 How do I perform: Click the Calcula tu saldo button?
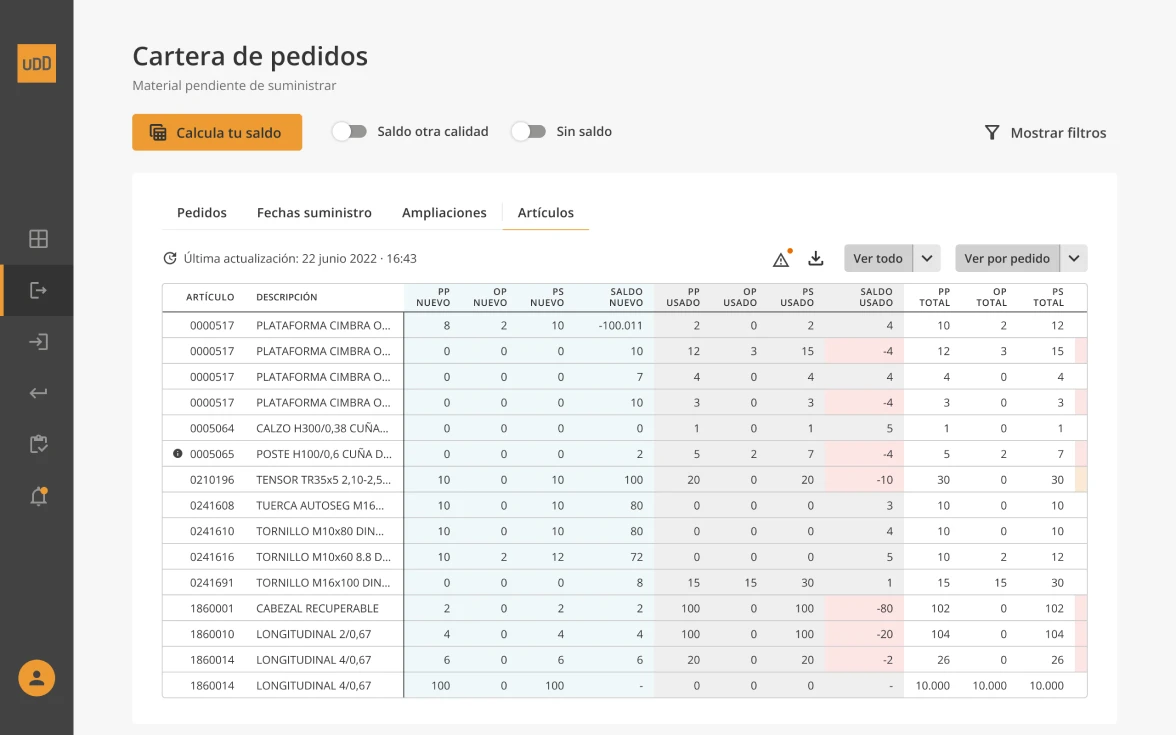click(218, 132)
